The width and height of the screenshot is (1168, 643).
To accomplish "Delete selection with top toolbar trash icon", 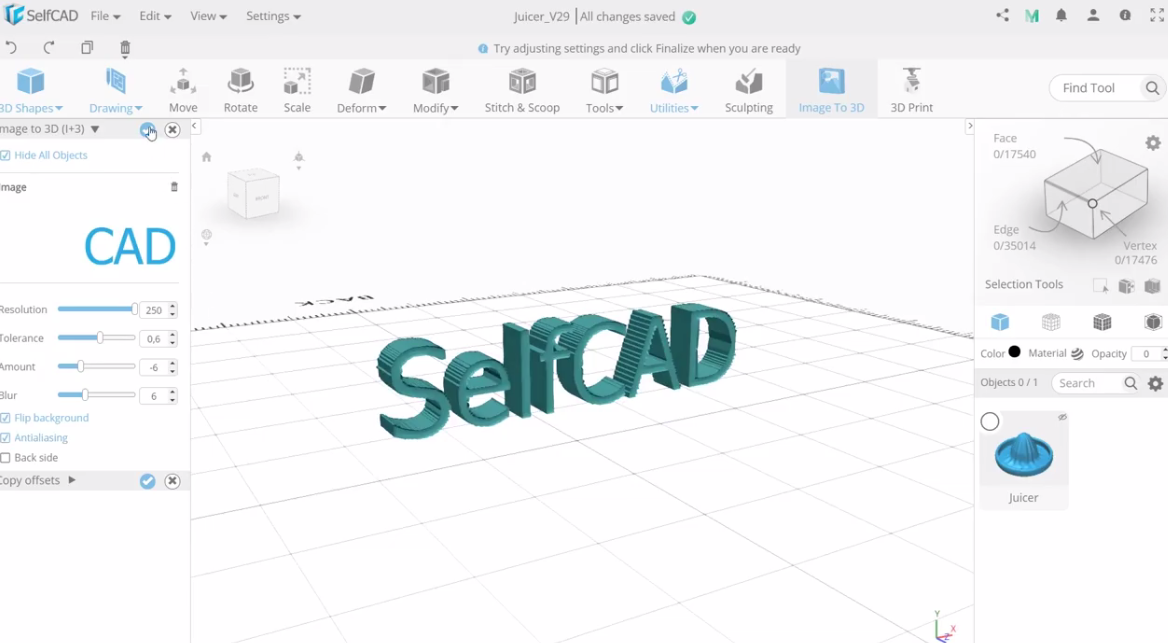I will [x=125, y=48].
